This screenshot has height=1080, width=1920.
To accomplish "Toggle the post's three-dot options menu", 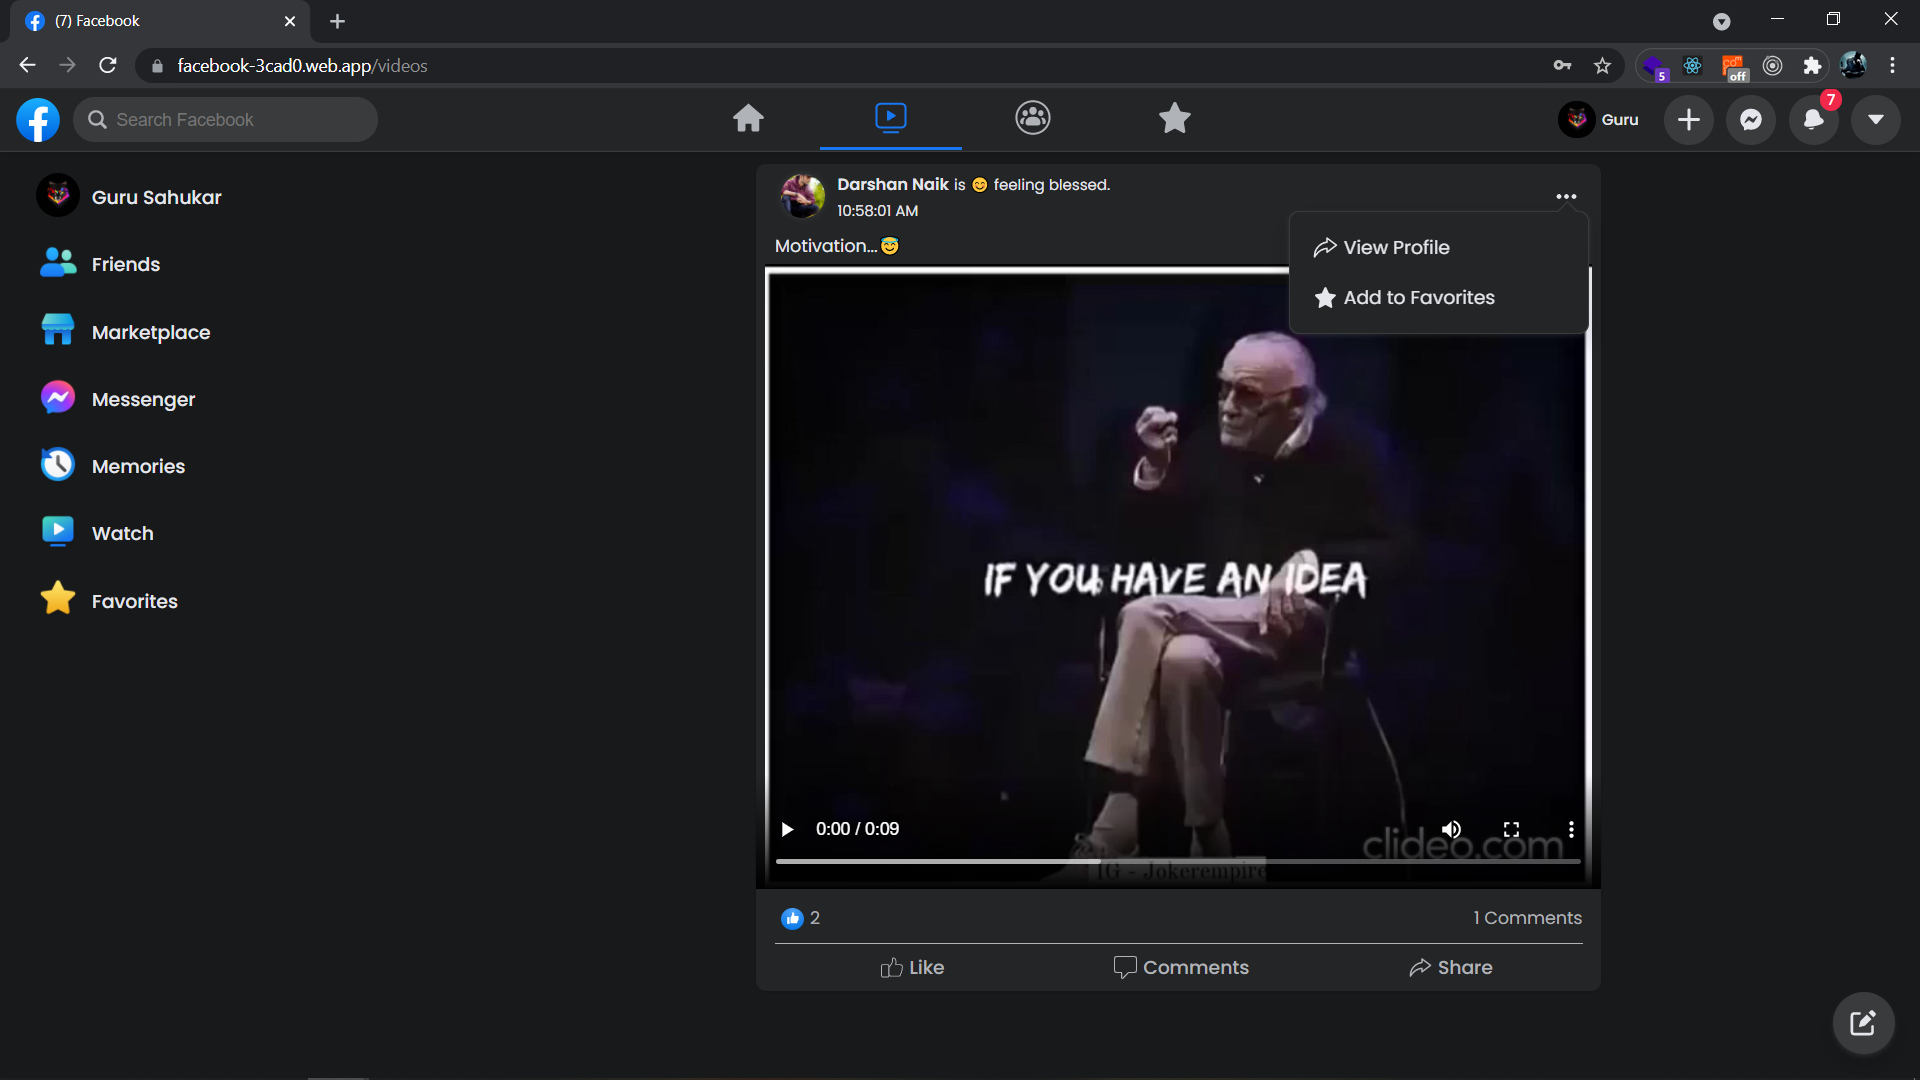I will tap(1566, 197).
